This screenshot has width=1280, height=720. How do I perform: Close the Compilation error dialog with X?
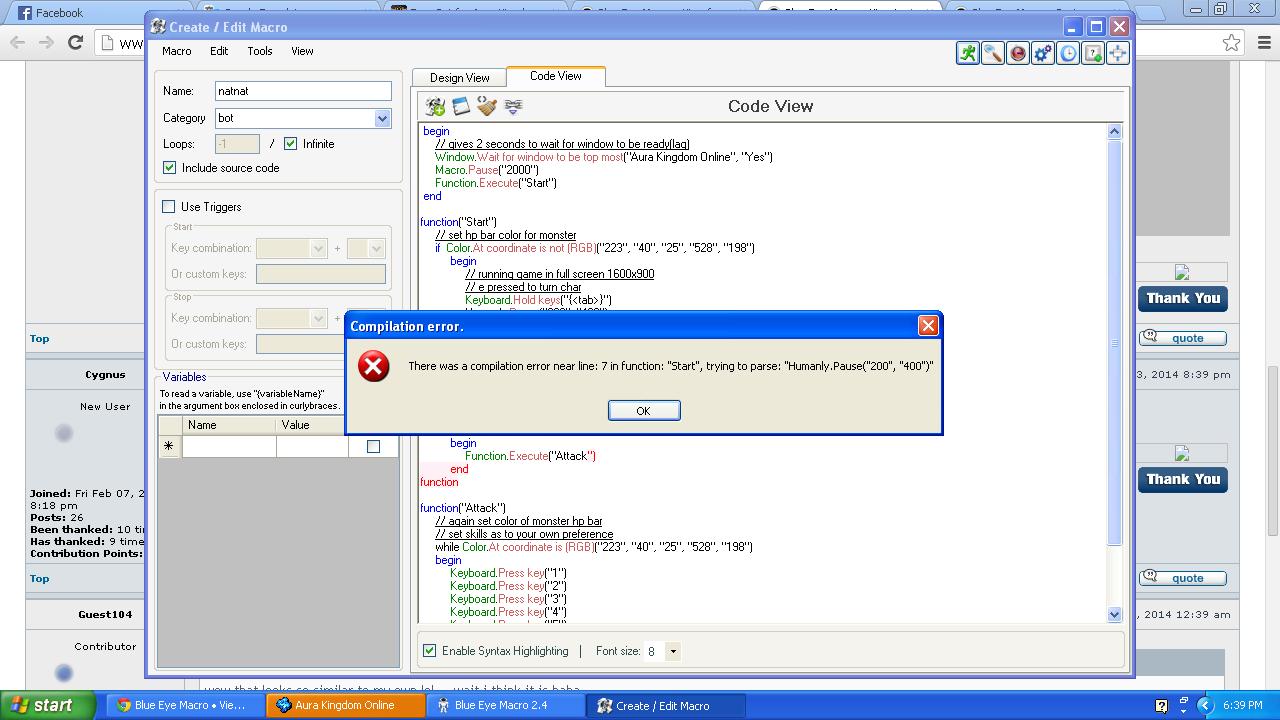928,325
